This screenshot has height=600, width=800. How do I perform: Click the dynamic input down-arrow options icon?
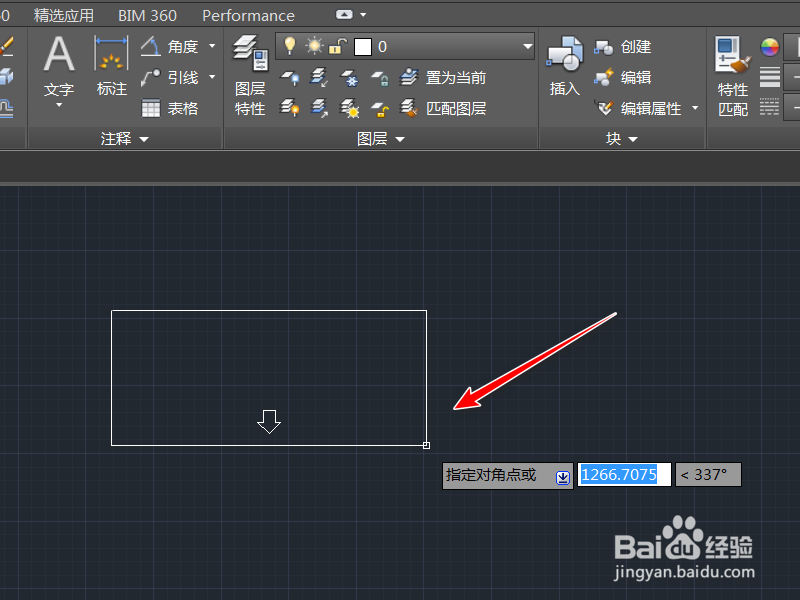pyautogui.click(x=563, y=478)
